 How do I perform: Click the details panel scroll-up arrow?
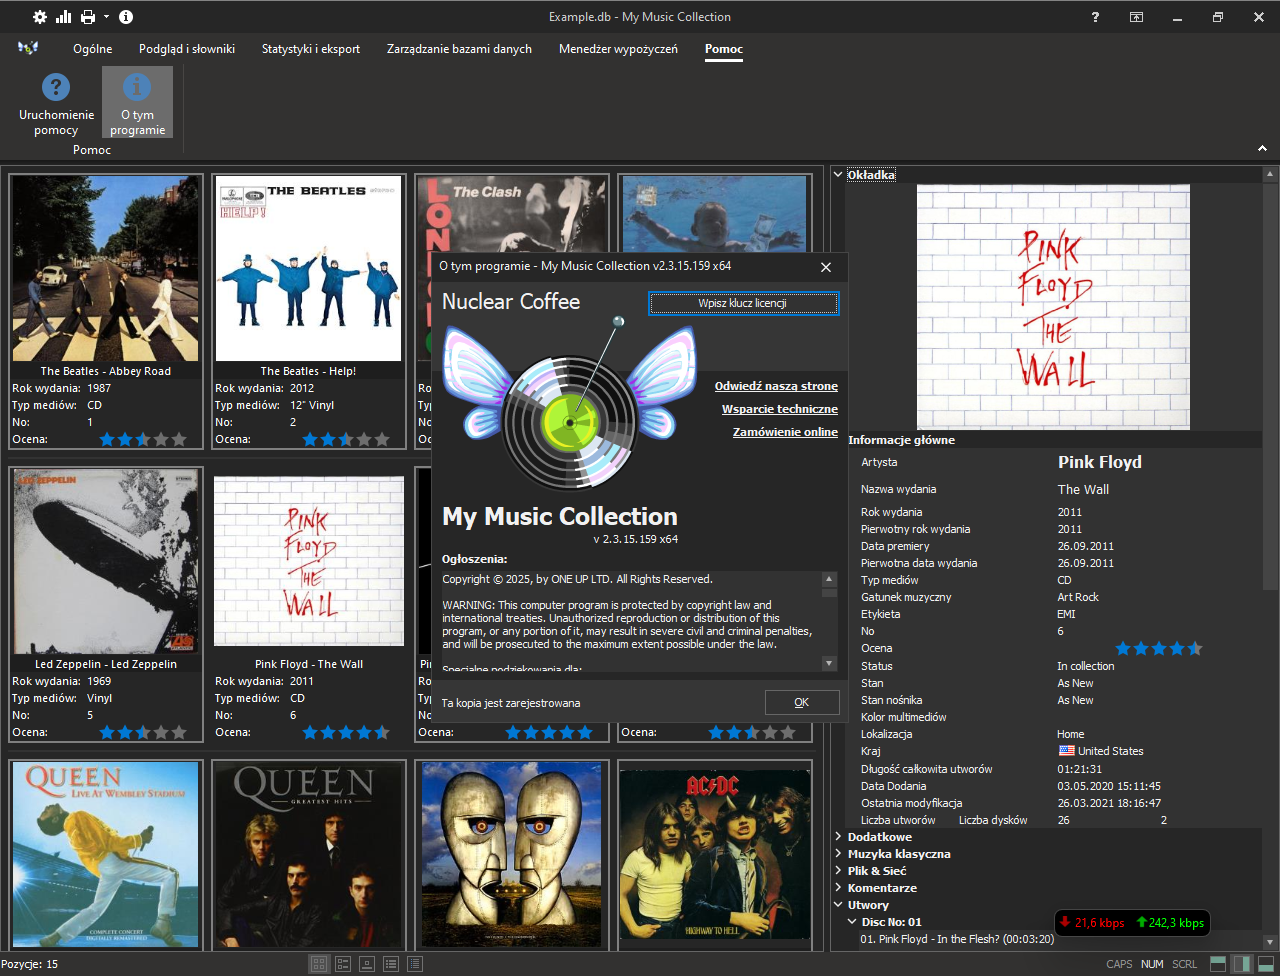pyautogui.click(x=1270, y=175)
